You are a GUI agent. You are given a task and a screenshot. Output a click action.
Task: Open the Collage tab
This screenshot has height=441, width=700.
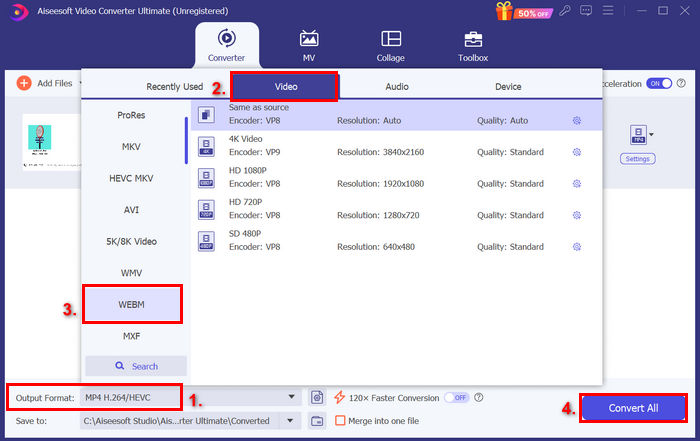pyautogui.click(x=391, y=46)
